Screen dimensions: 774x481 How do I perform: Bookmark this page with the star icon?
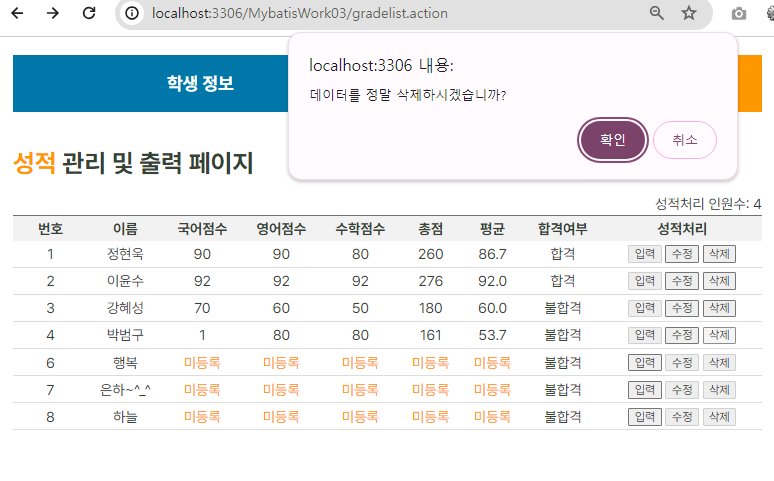tap(689, 13)
